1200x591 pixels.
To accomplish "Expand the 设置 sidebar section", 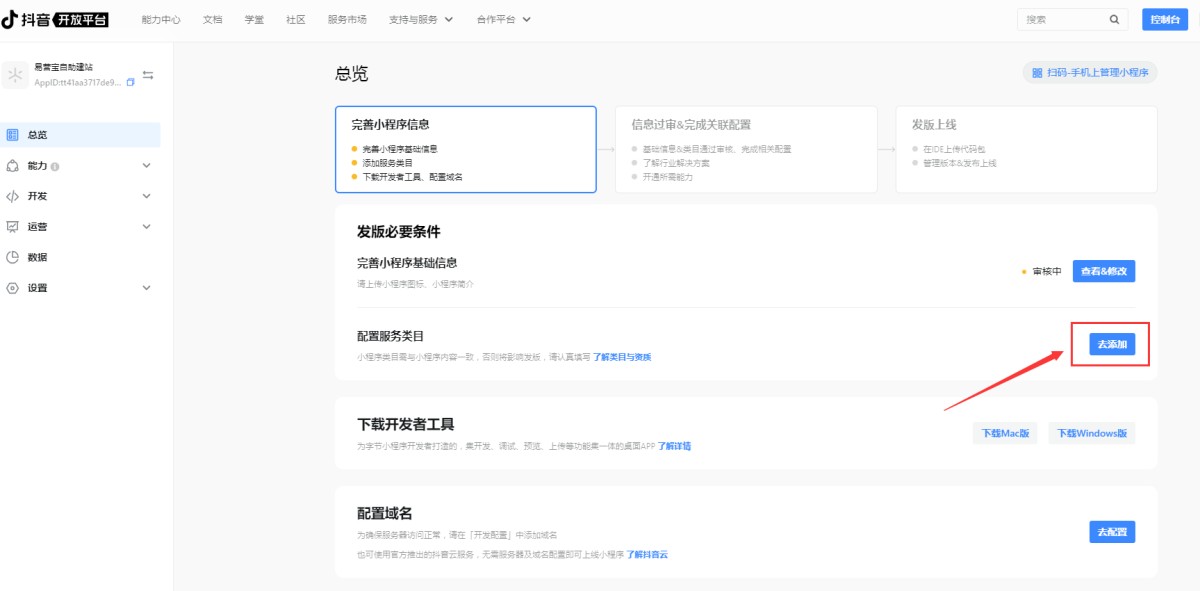I will pos(146,288).
